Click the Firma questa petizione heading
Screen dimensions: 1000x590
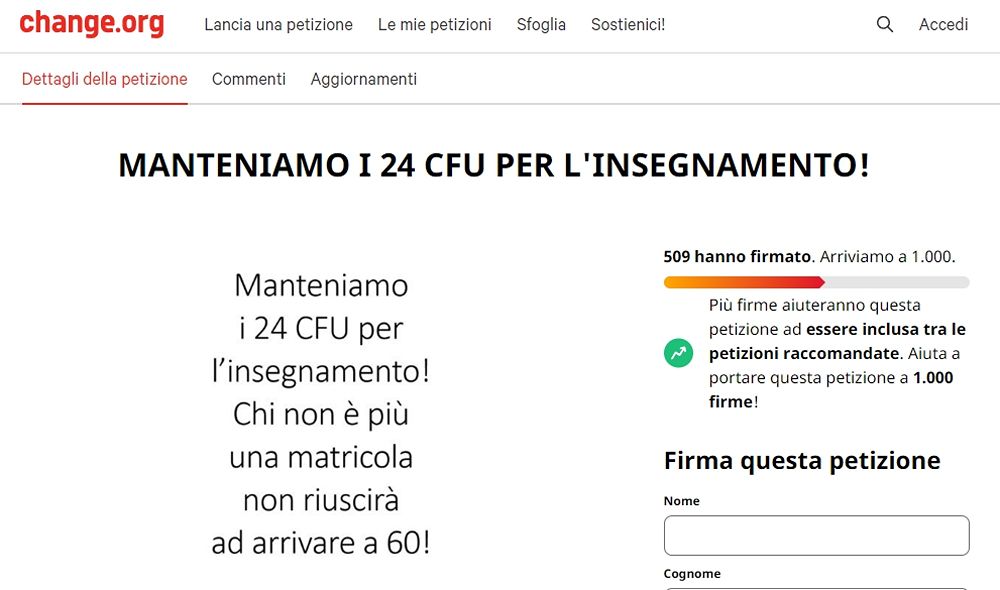click(800, 460)
